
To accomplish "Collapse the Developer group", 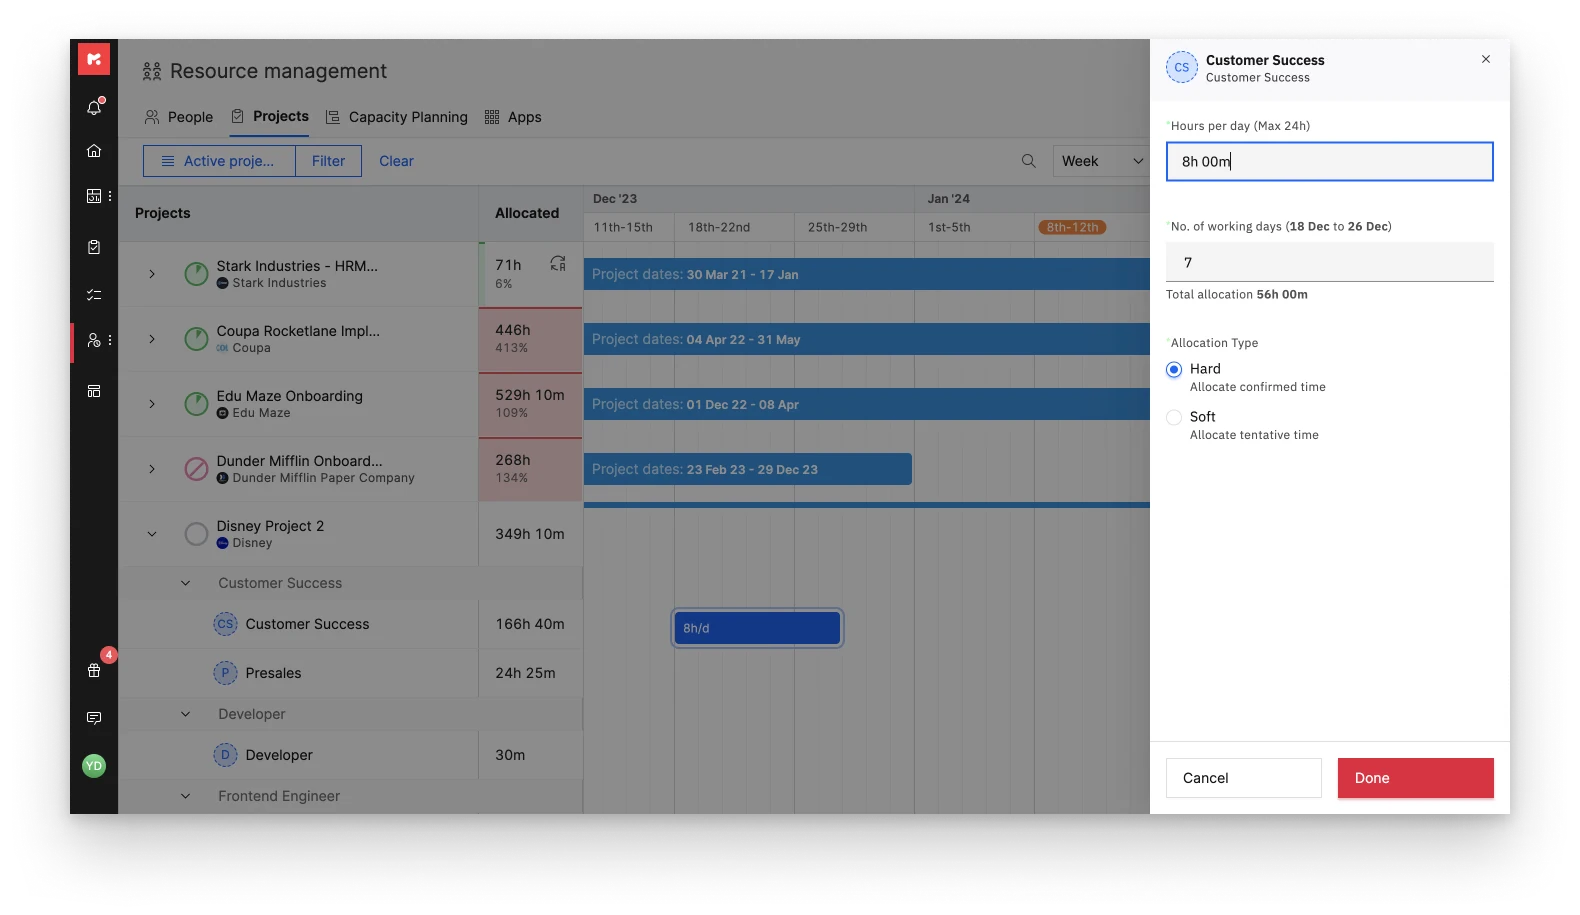I will point(185,714).
